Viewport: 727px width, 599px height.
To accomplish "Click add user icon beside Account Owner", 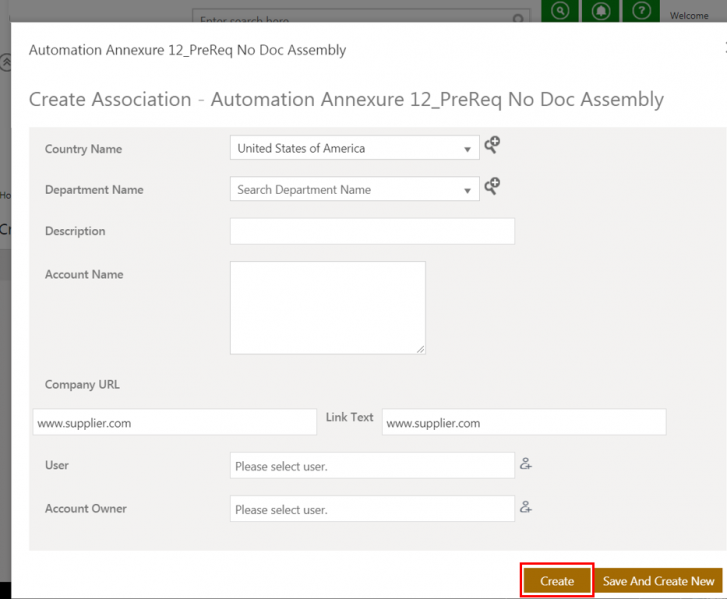I will pos(525,507).
